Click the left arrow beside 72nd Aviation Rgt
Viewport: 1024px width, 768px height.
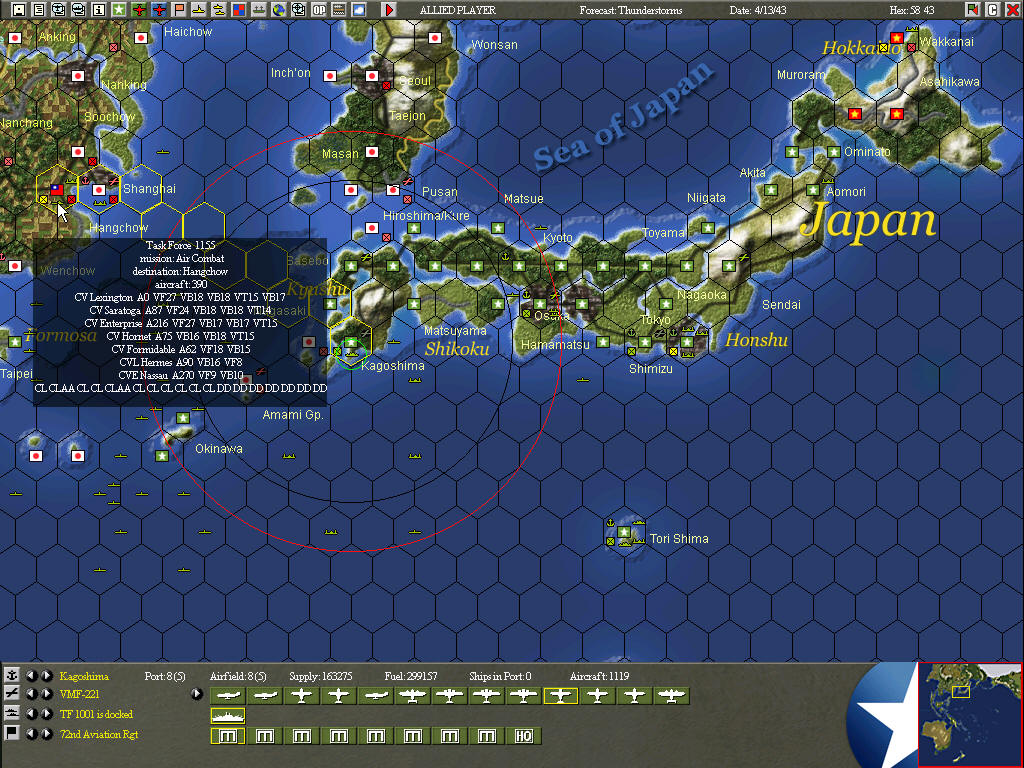(x=32, y=731)
